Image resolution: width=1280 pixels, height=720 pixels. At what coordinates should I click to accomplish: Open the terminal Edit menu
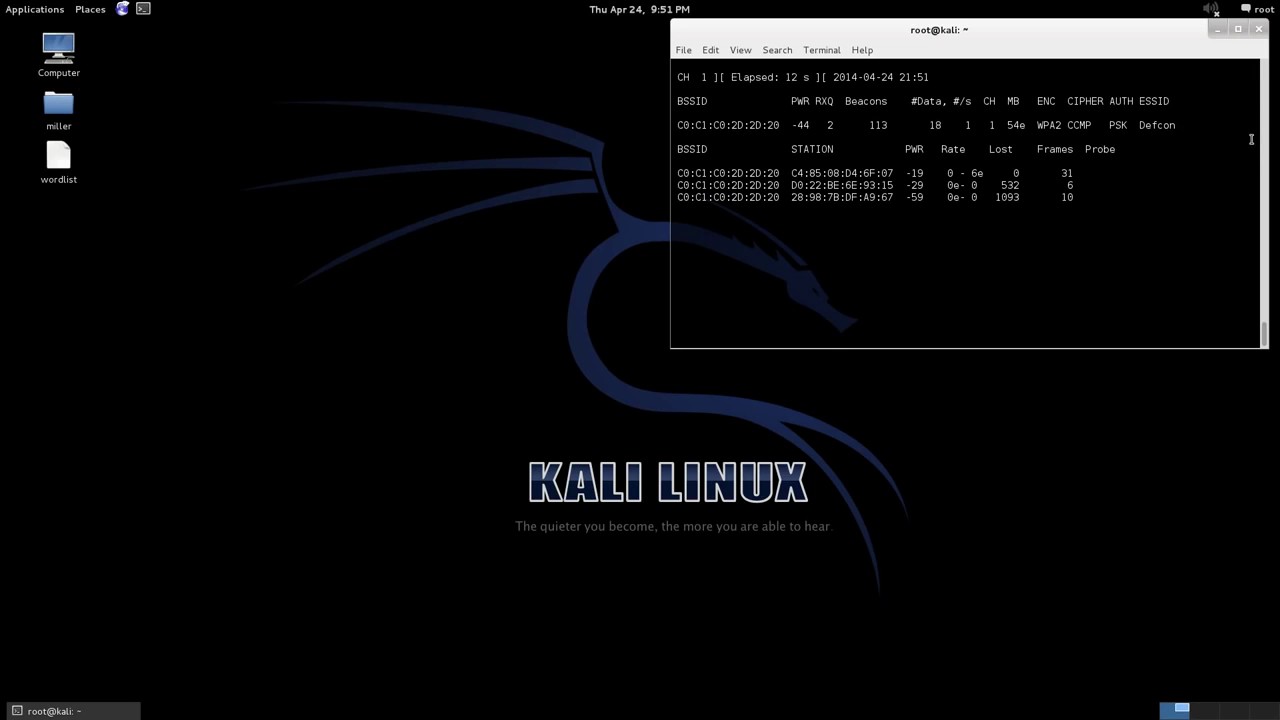pyautogui.click(x=710, y=50)
